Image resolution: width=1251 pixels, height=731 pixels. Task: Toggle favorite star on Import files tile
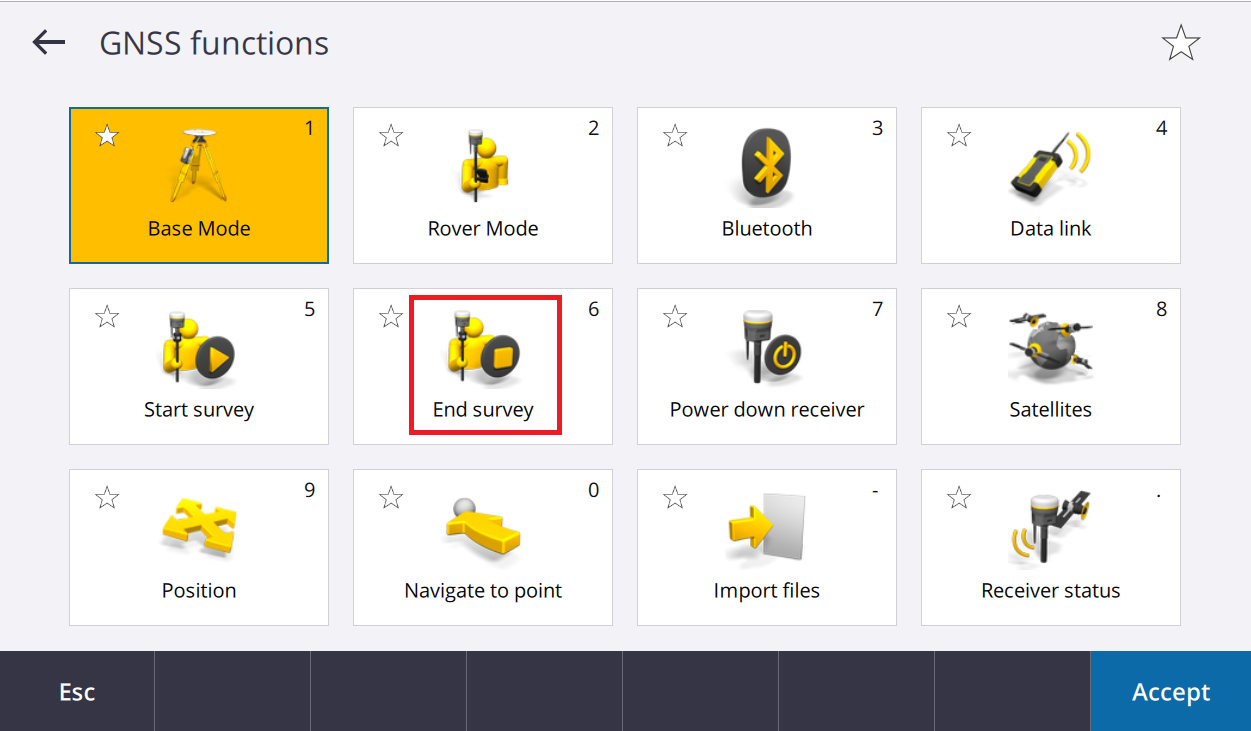tap(675, 498)
